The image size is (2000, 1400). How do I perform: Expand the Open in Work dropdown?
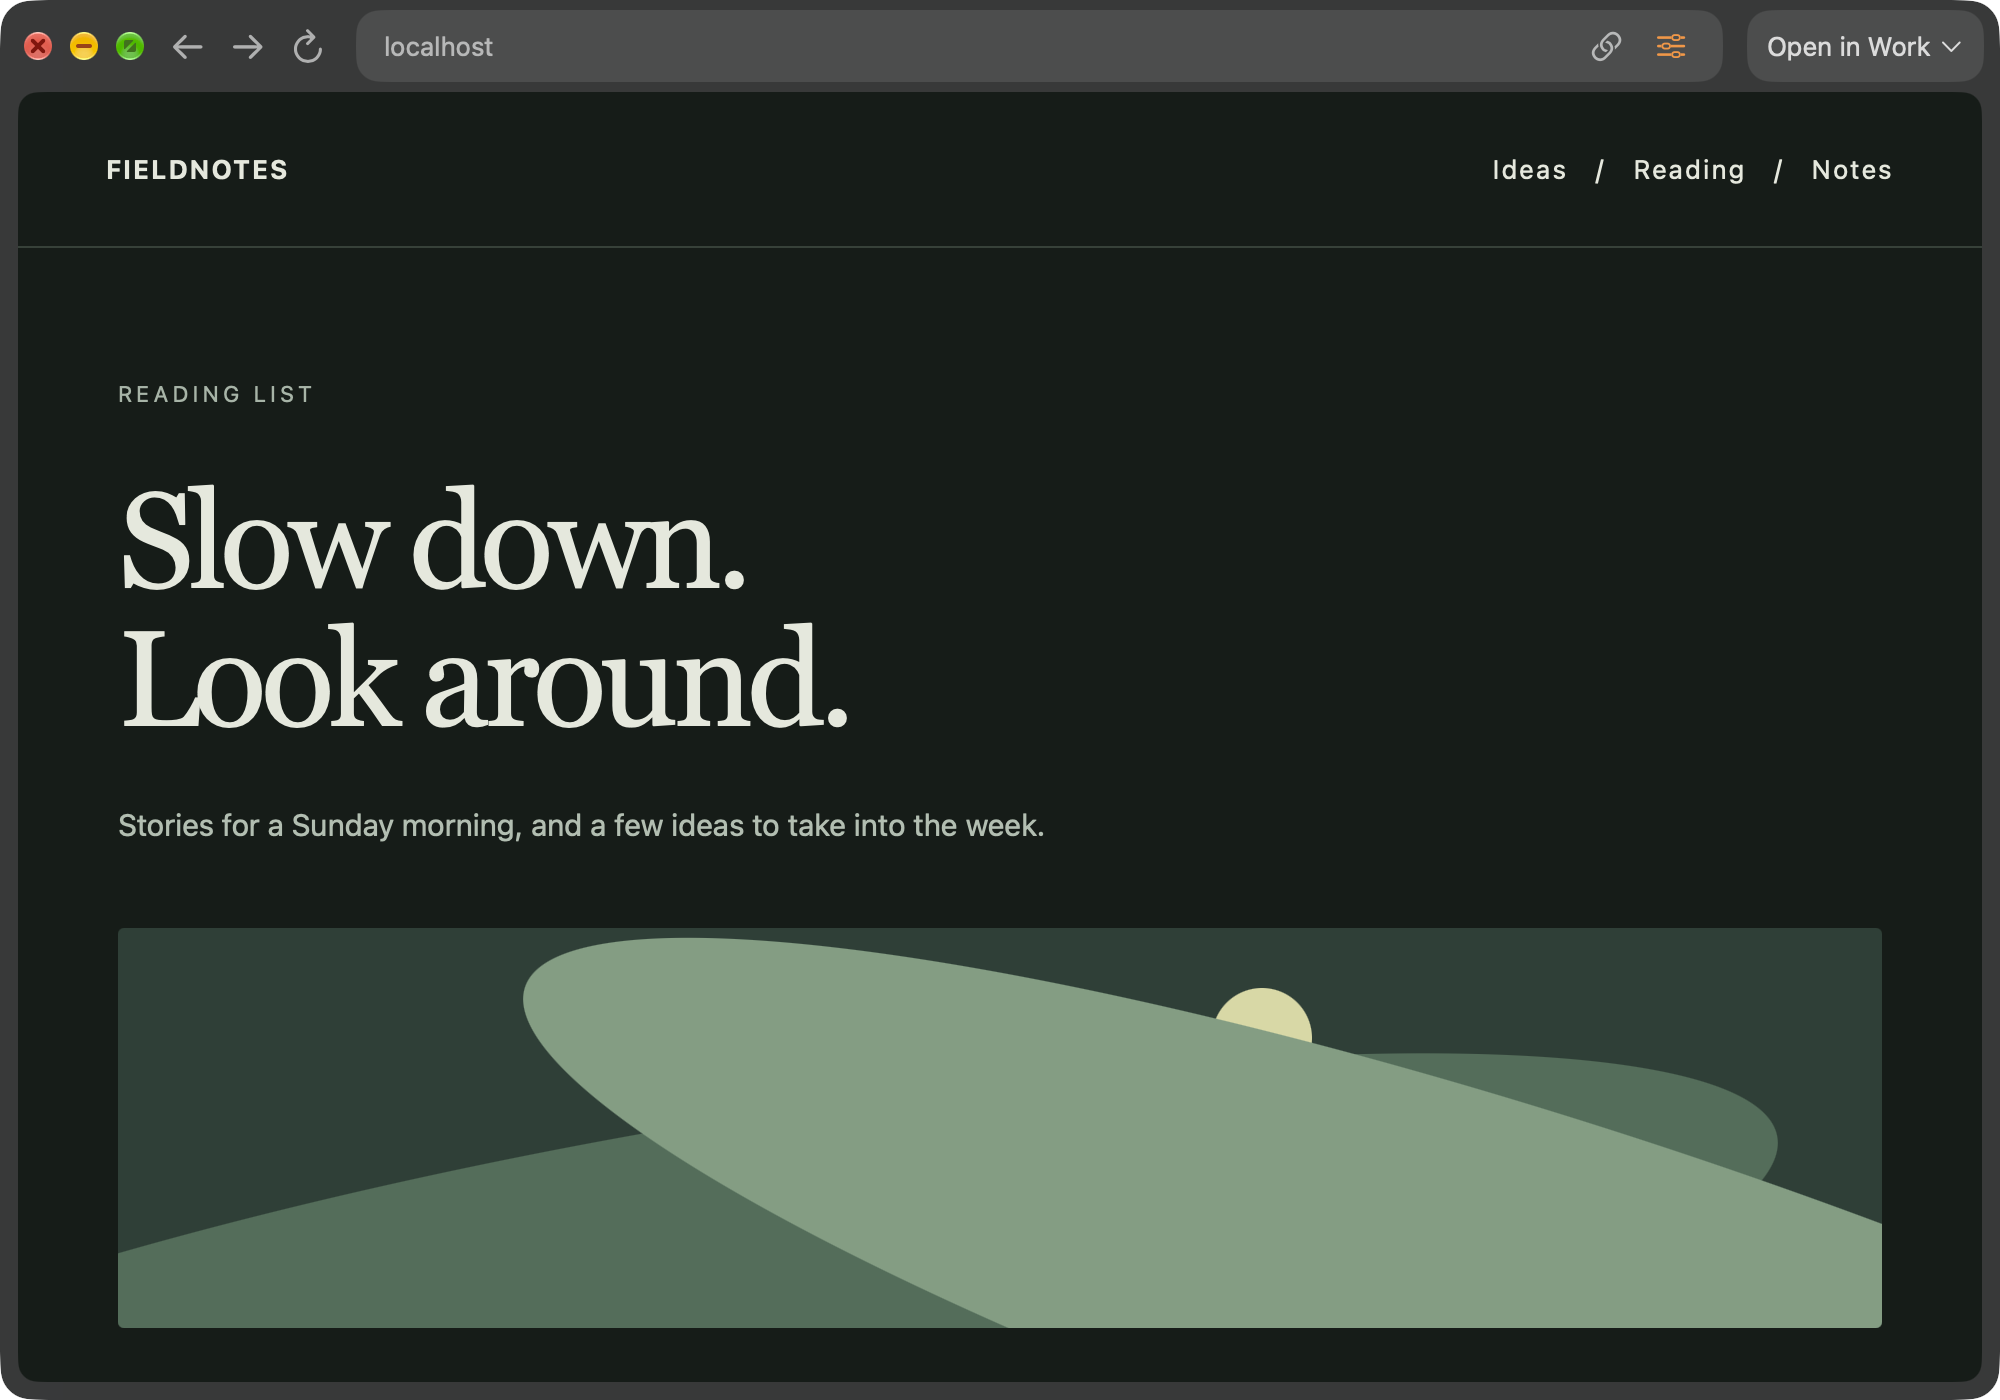coord(1864,47)
